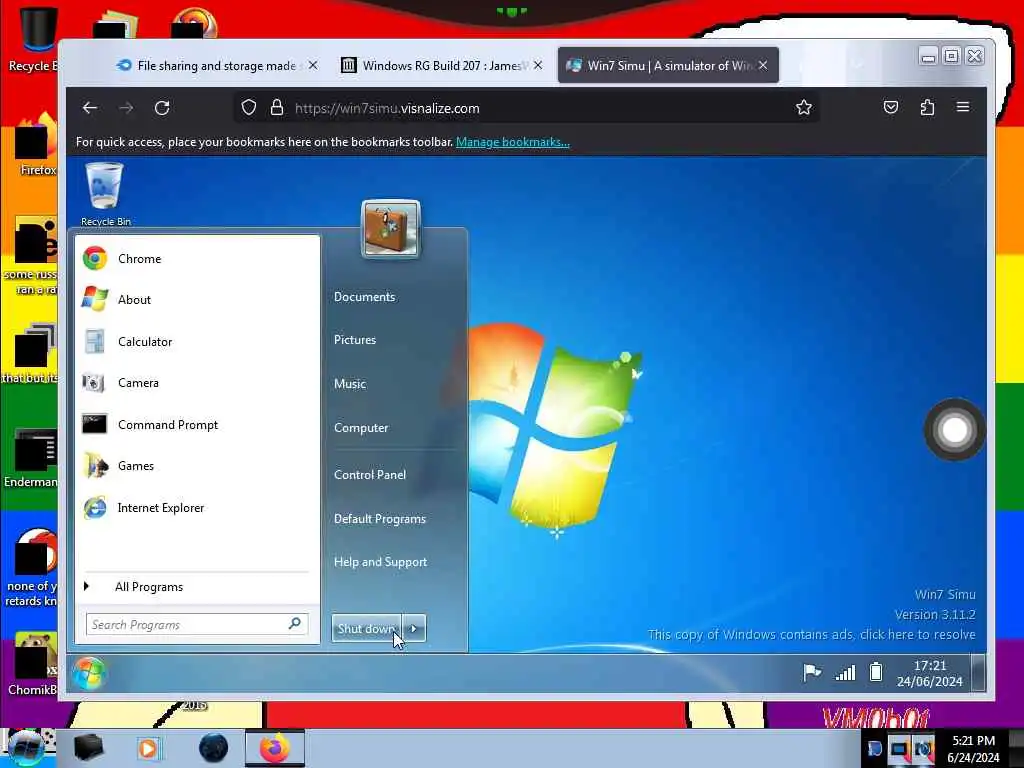Screen dimensions: 1024x768
Task: Go forward in Firefox
Action: [126, 108]
